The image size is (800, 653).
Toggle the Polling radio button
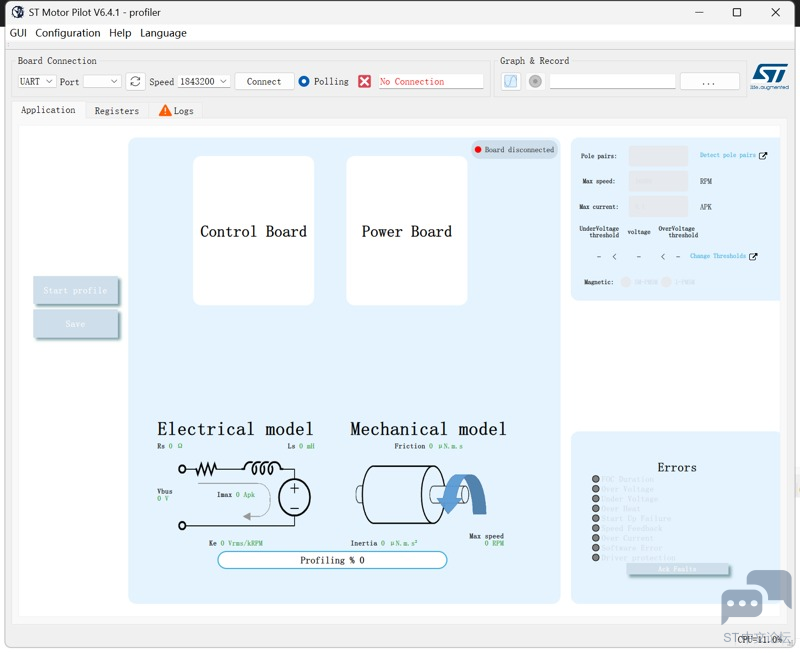pyautogui.click(x=304, y=81)
